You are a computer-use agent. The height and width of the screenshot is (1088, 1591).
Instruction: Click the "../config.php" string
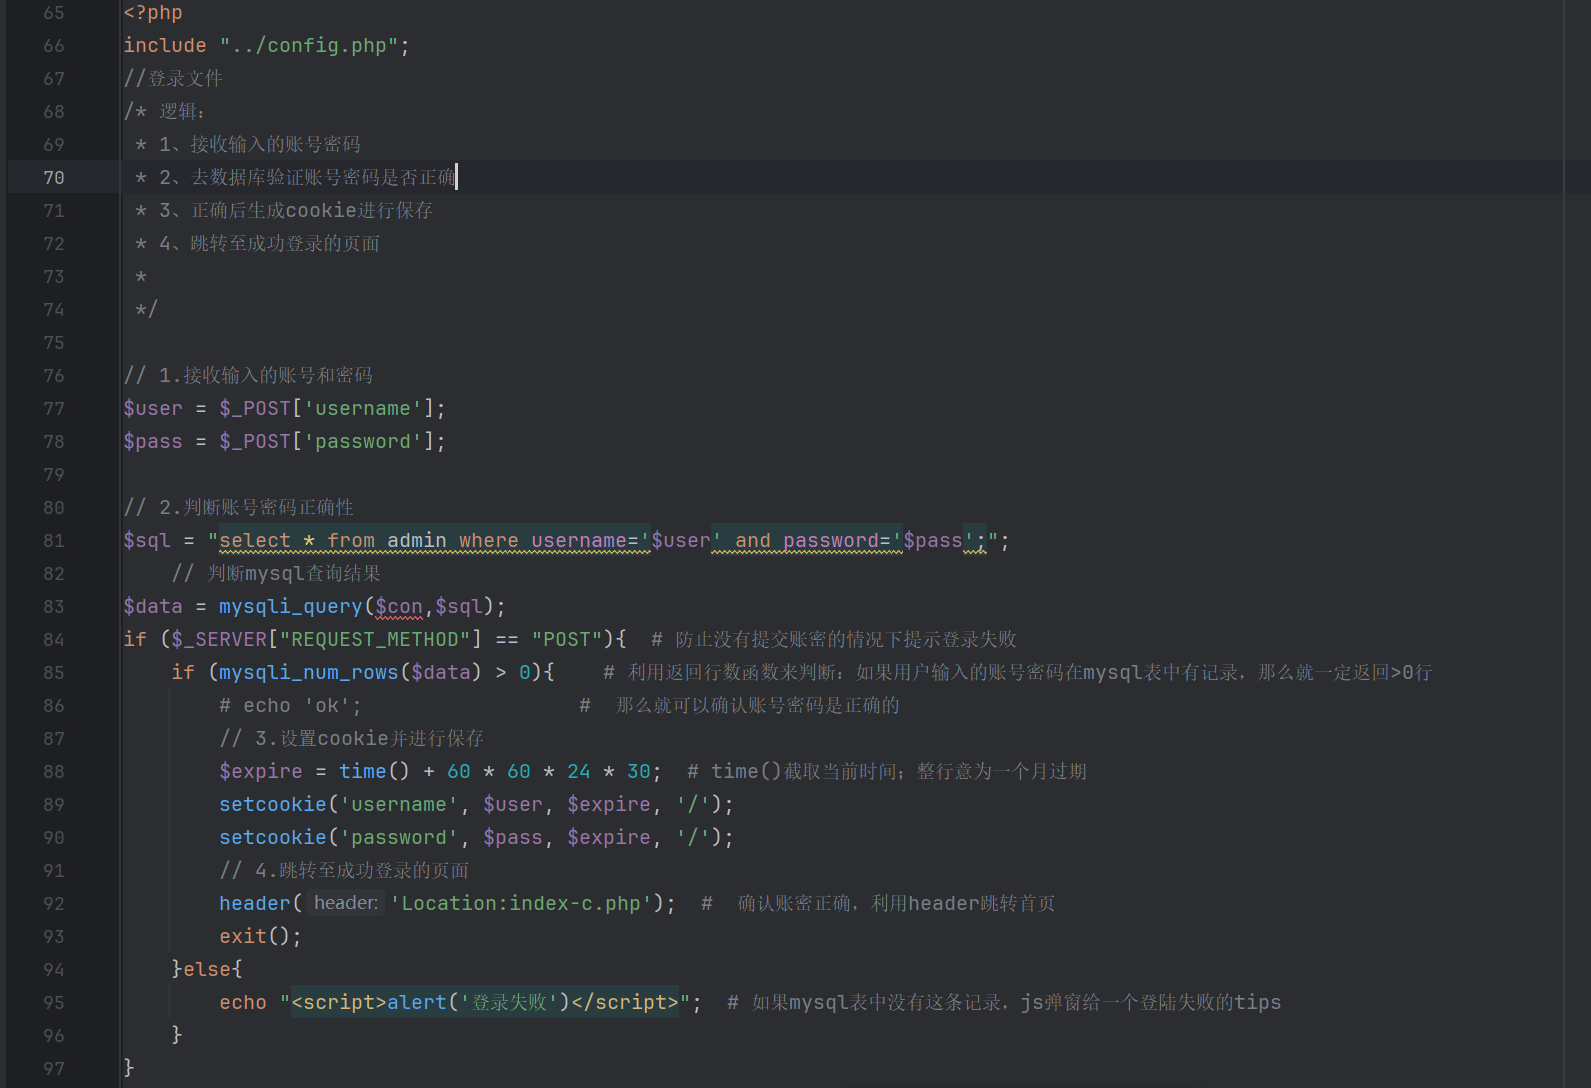click(309, 45)
